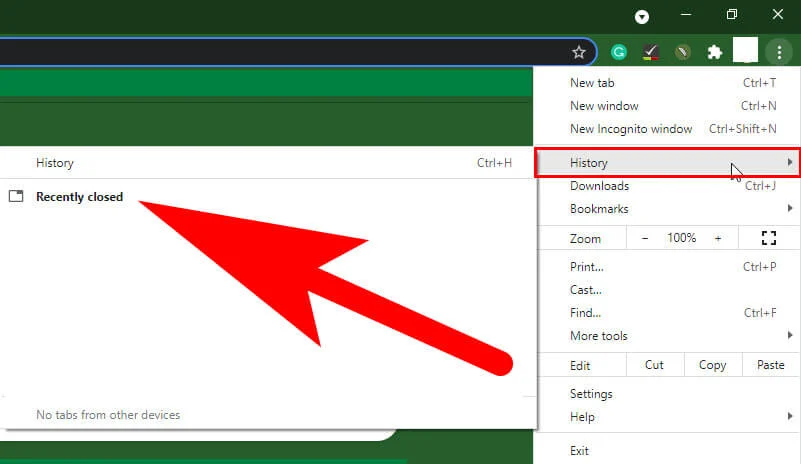Viewport: 801px width, 464px height.
Task: Click the Recently closed window icon
Action: tap(16, 196)
